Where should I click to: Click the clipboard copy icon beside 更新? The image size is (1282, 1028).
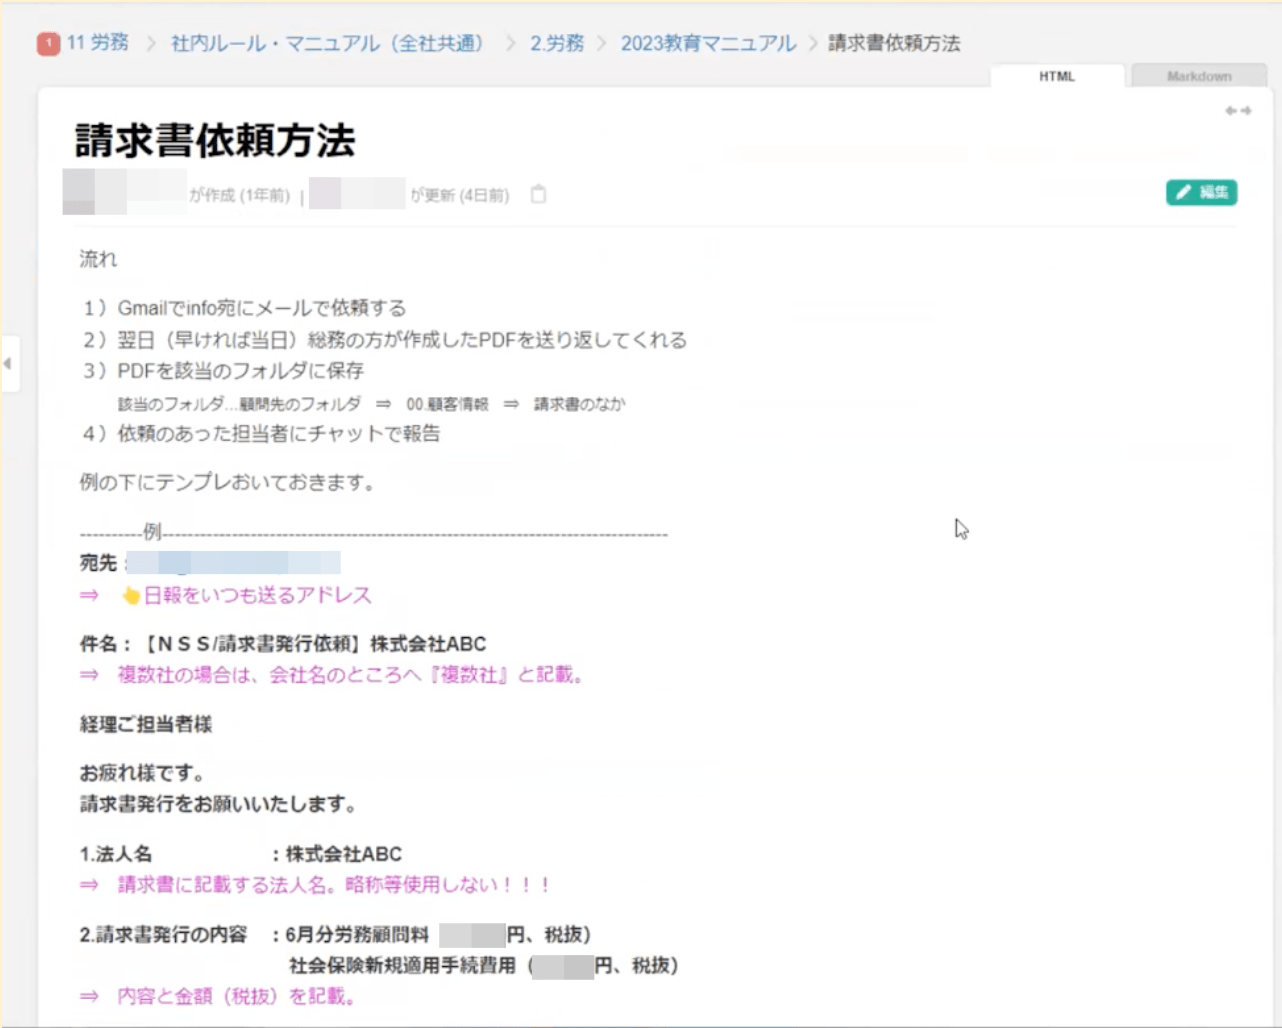point(538,194)
